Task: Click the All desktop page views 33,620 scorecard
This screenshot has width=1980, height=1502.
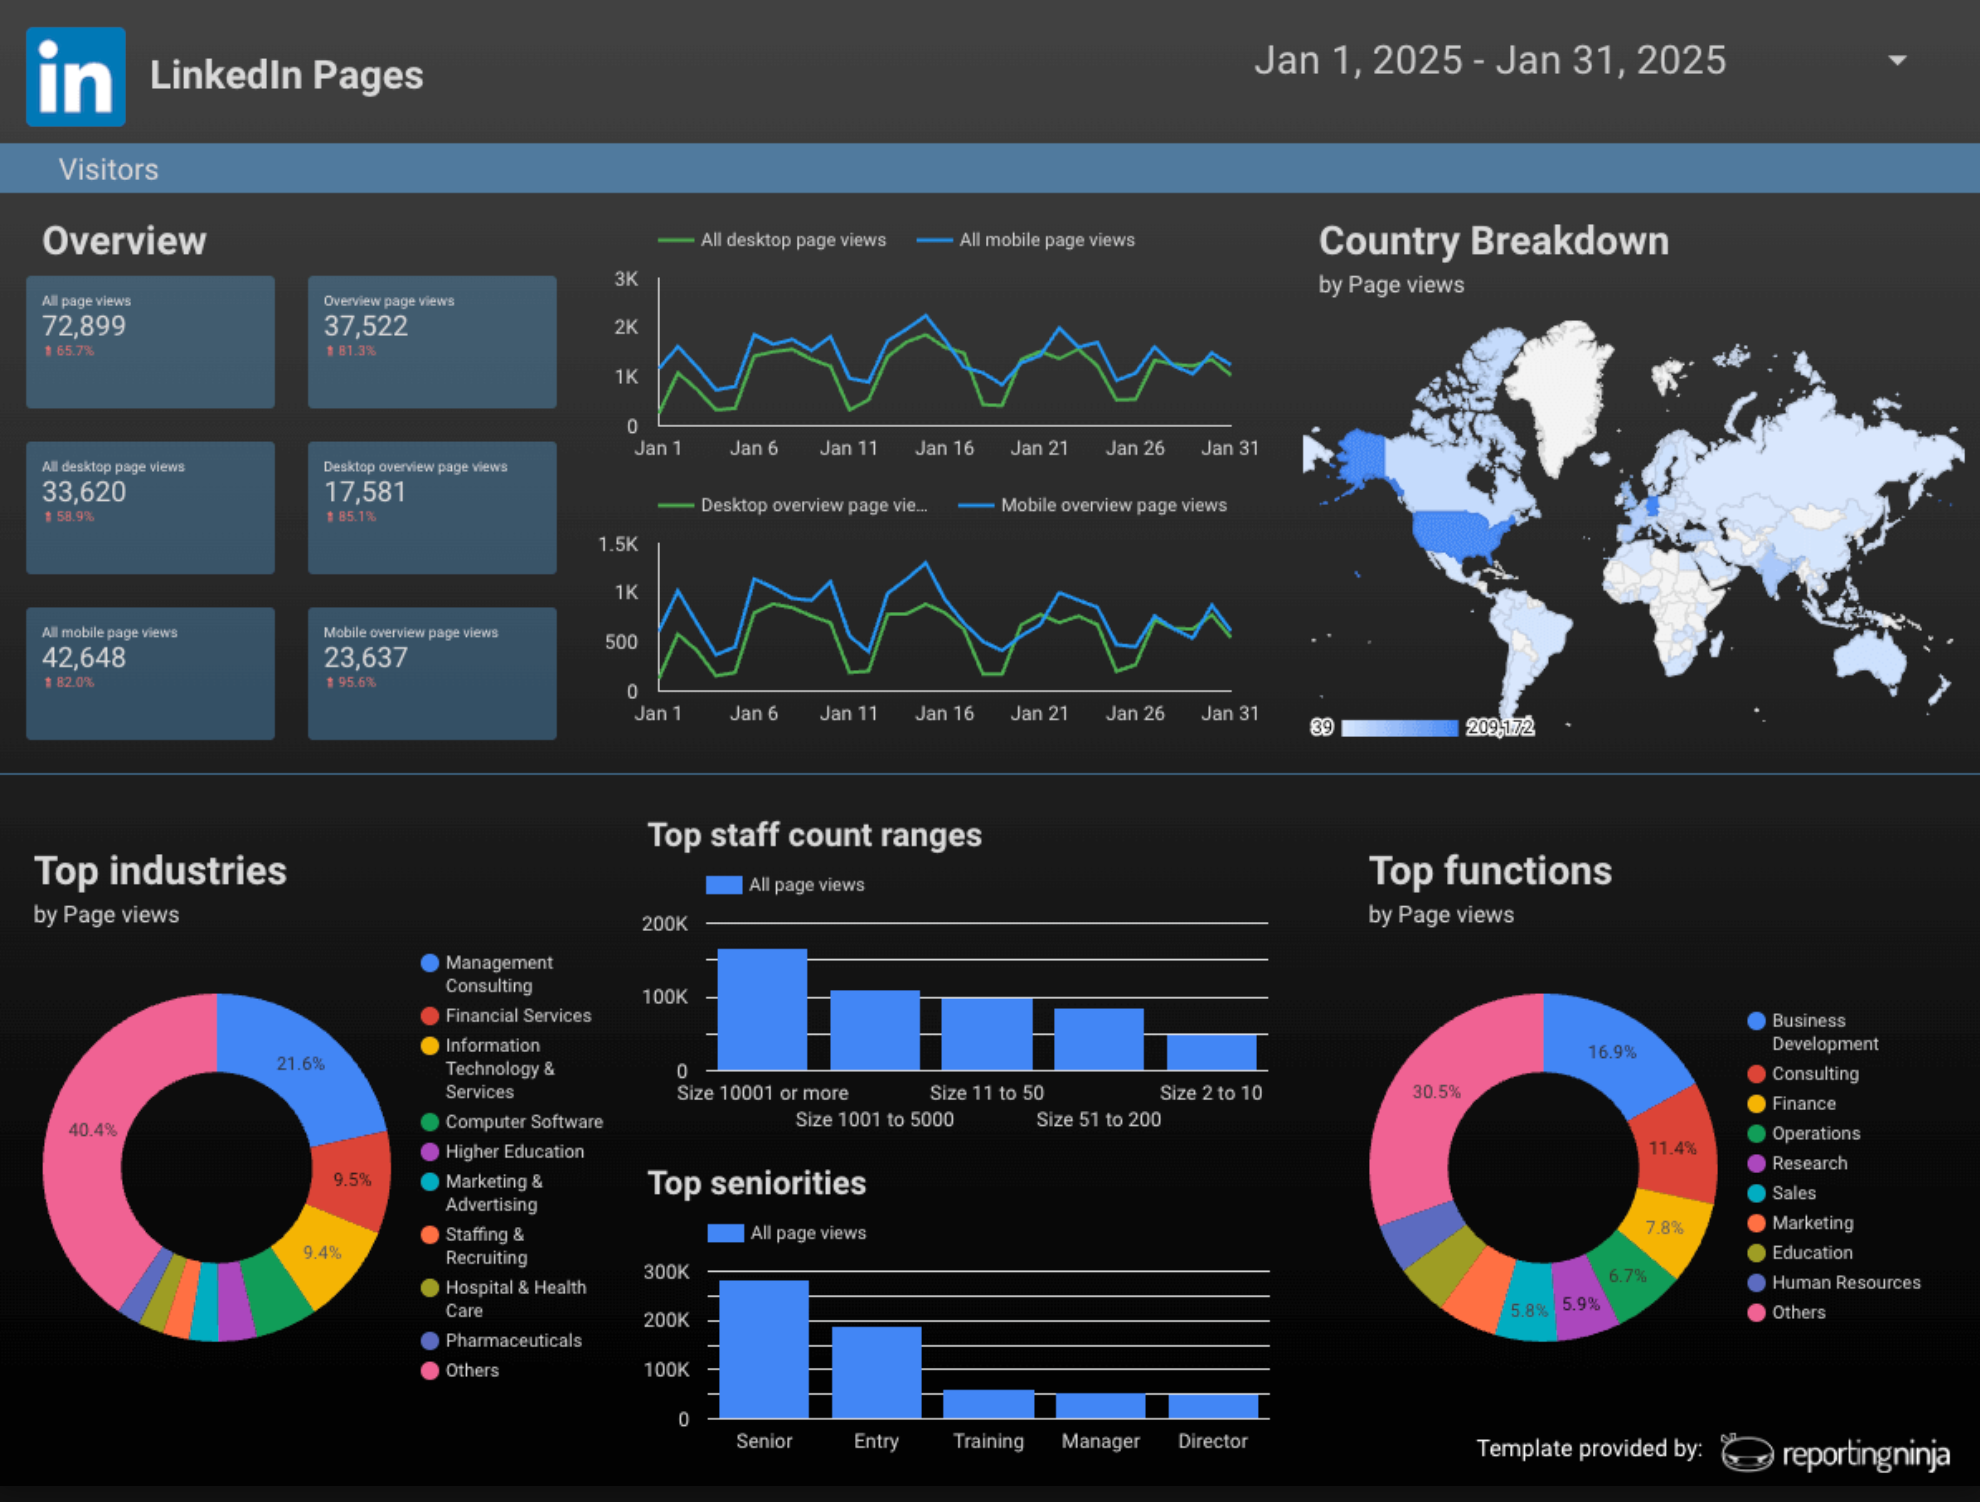Action: point(150,508)
